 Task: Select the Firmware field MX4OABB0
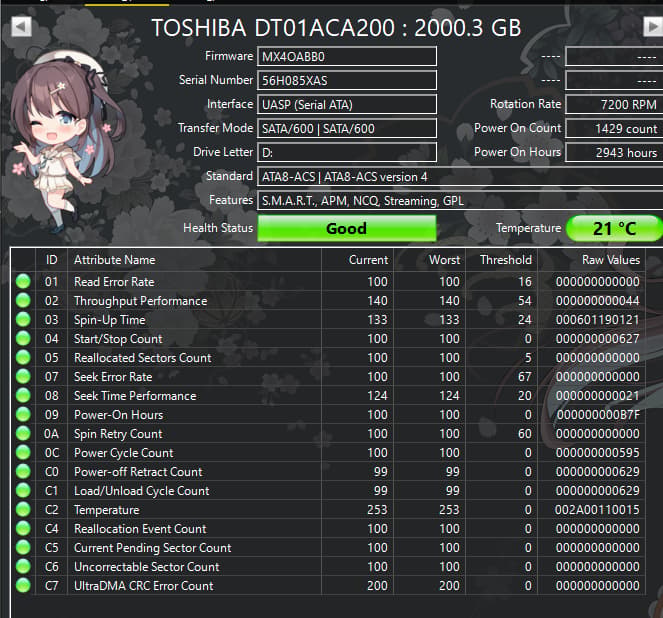tap(347, 57)
